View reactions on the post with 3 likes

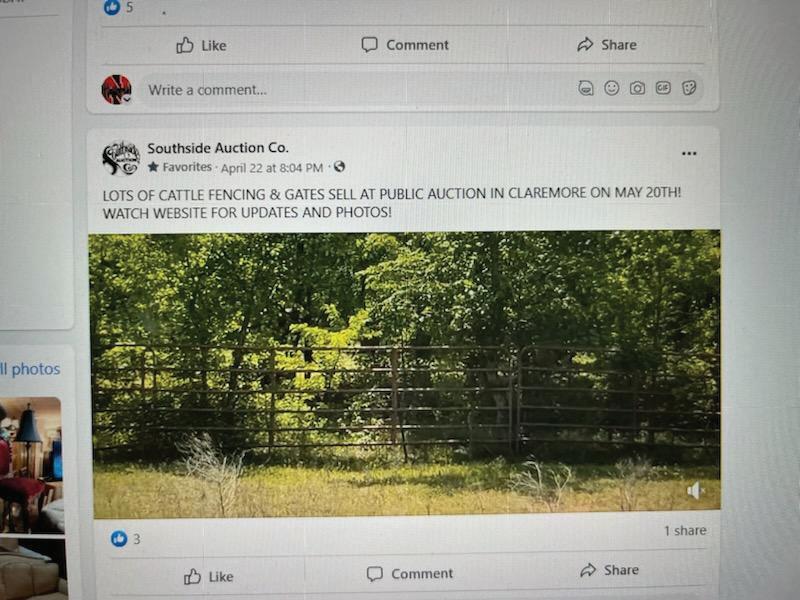126,539
